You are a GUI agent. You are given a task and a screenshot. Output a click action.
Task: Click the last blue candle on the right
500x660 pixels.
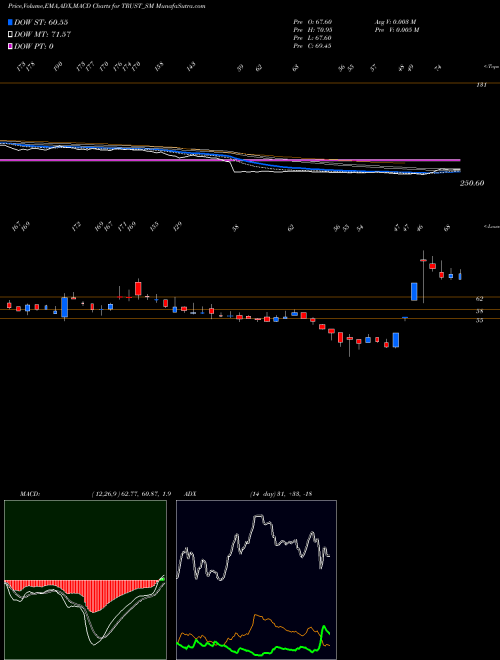460,276
